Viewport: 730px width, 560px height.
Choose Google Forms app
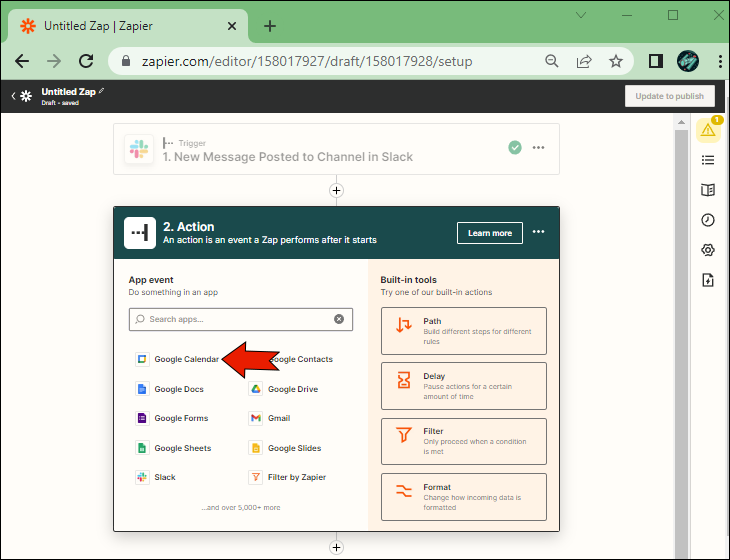click(x=172, y=418)
